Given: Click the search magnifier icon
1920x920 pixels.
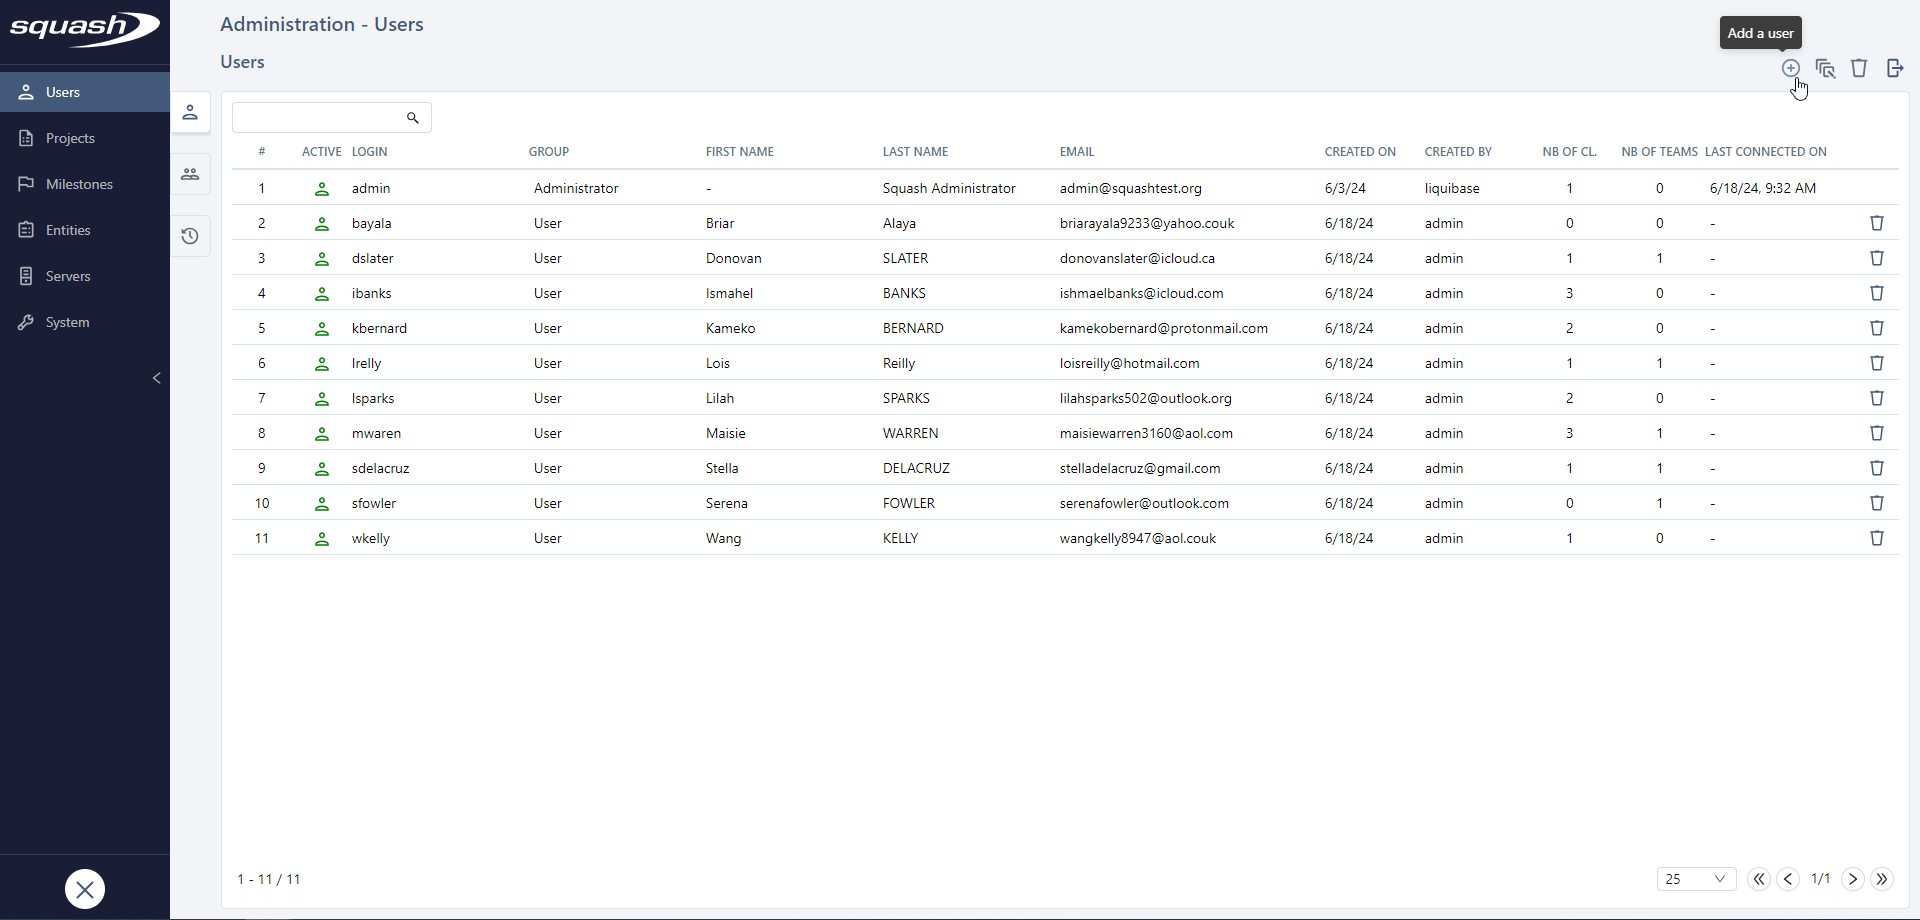Looking at the screenshot, I should [413, 118].
